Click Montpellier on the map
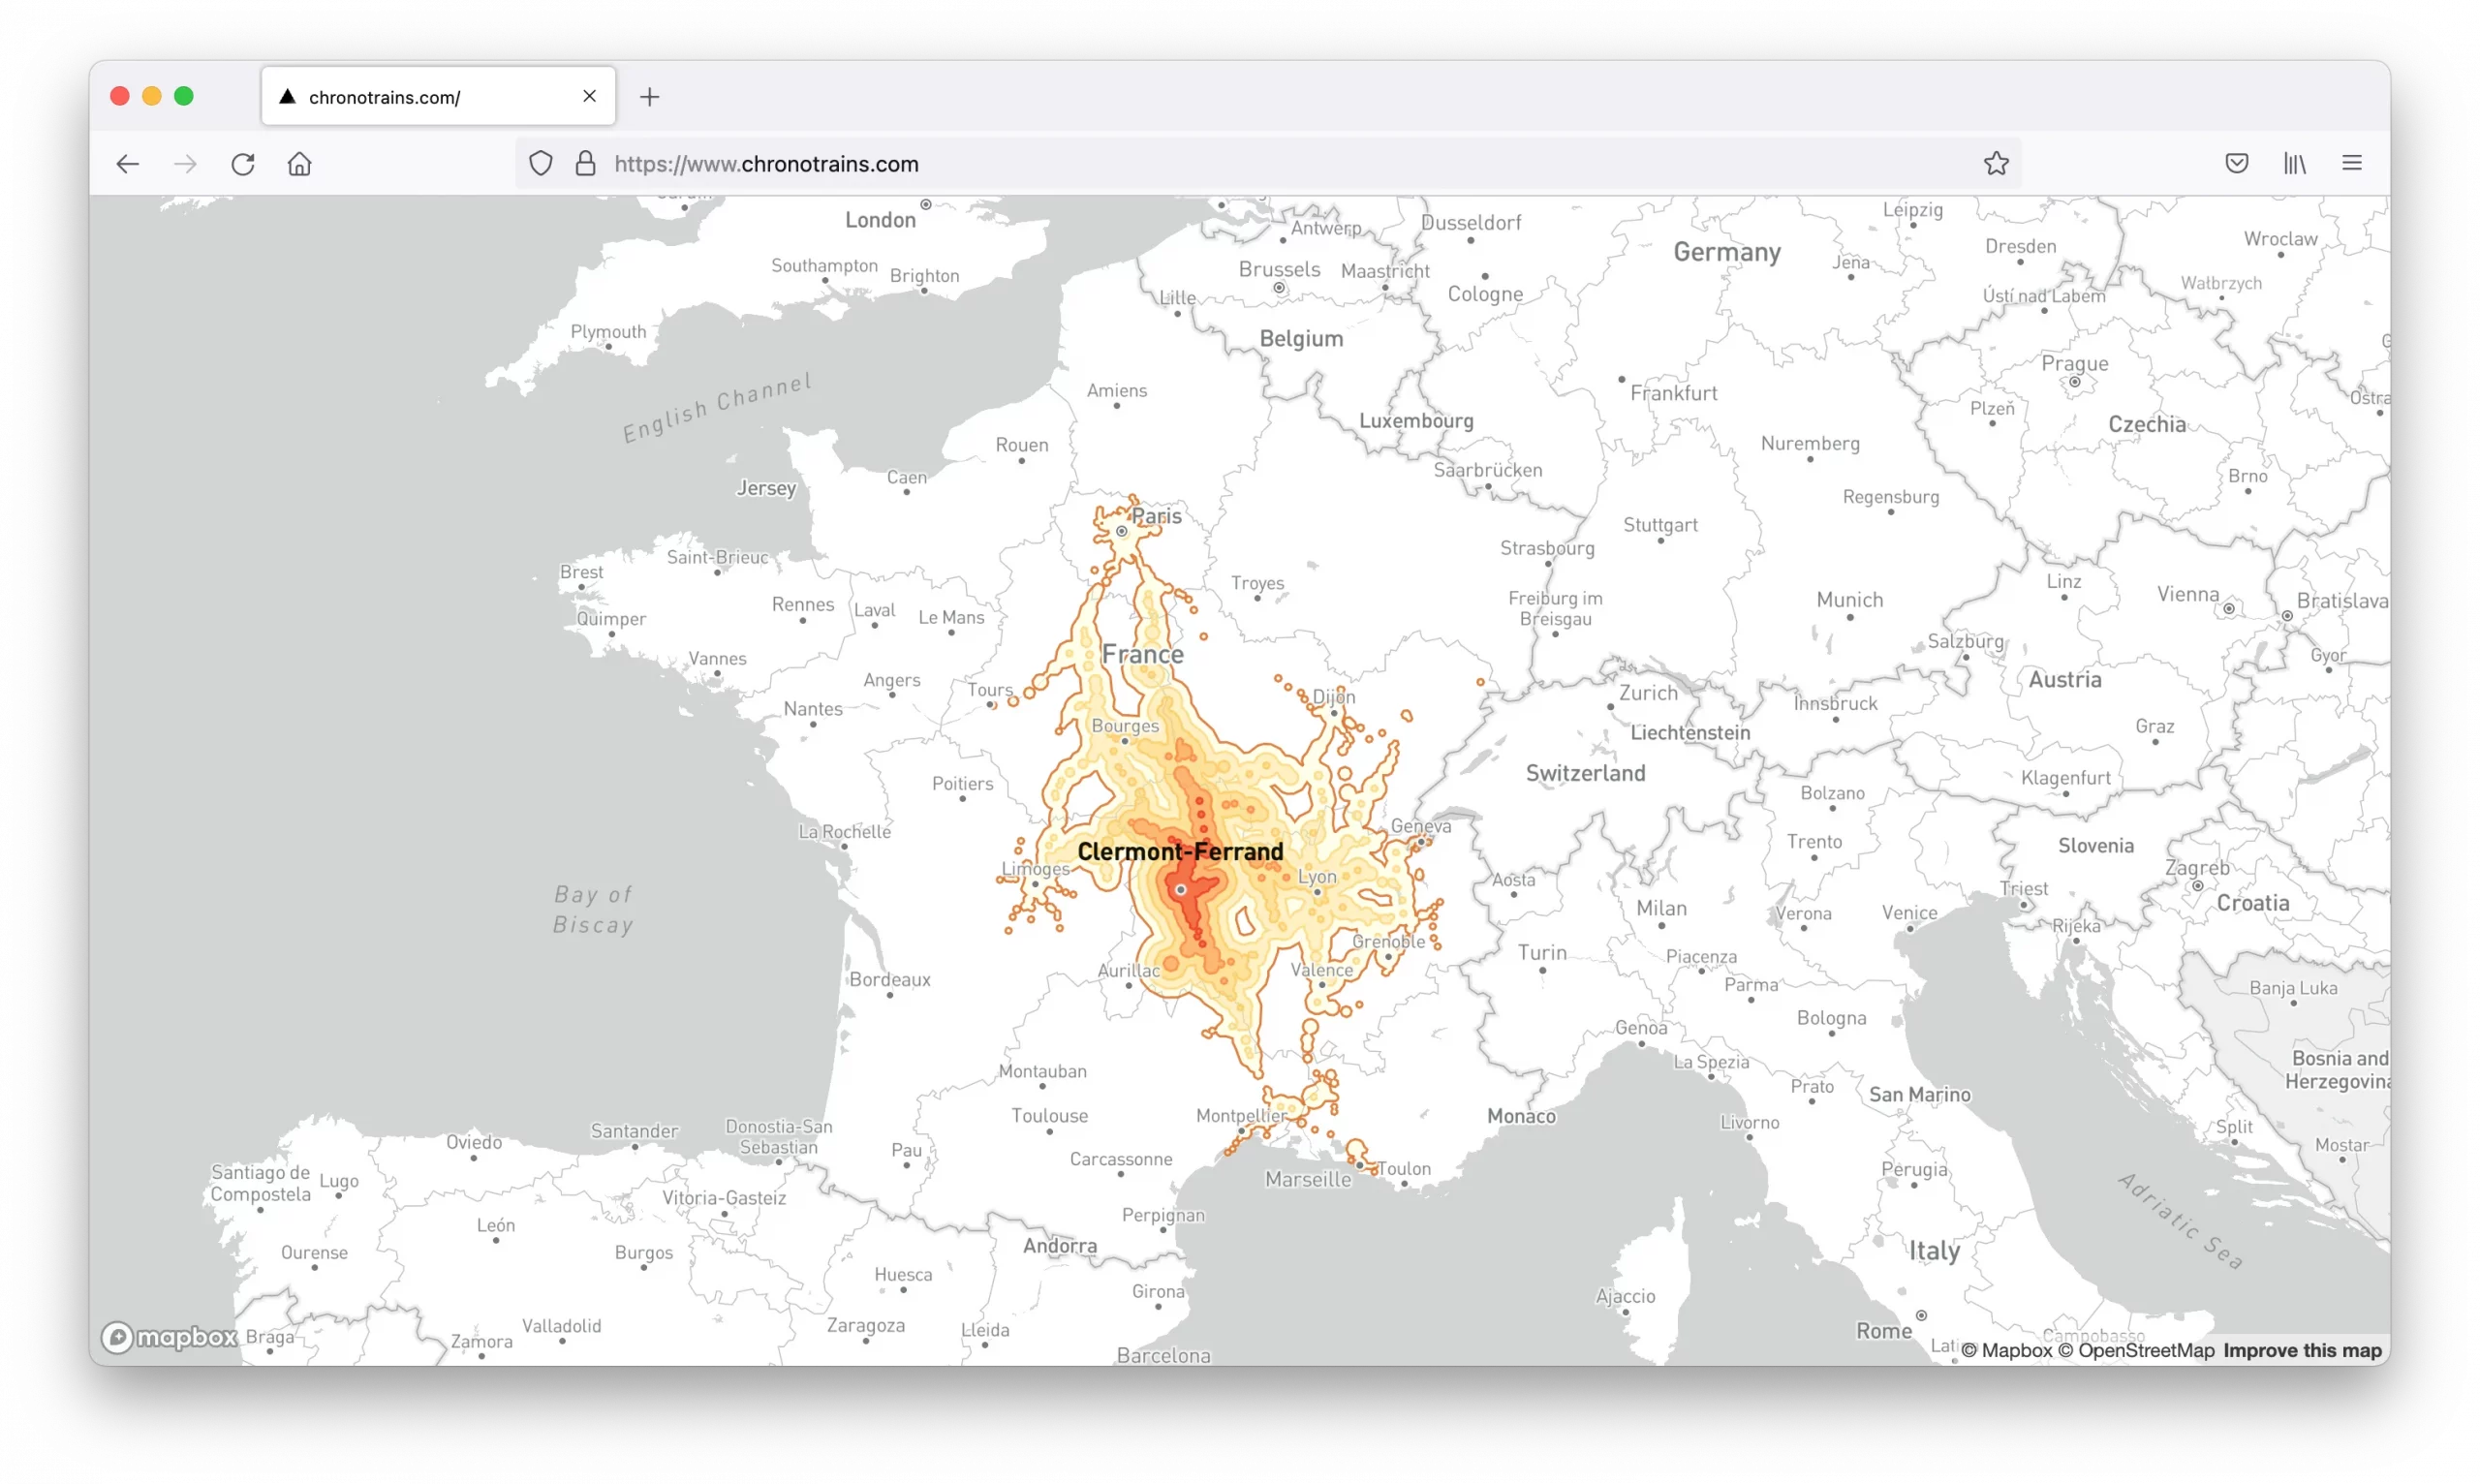Screen dimensions: 2480x1484 1241,1115
